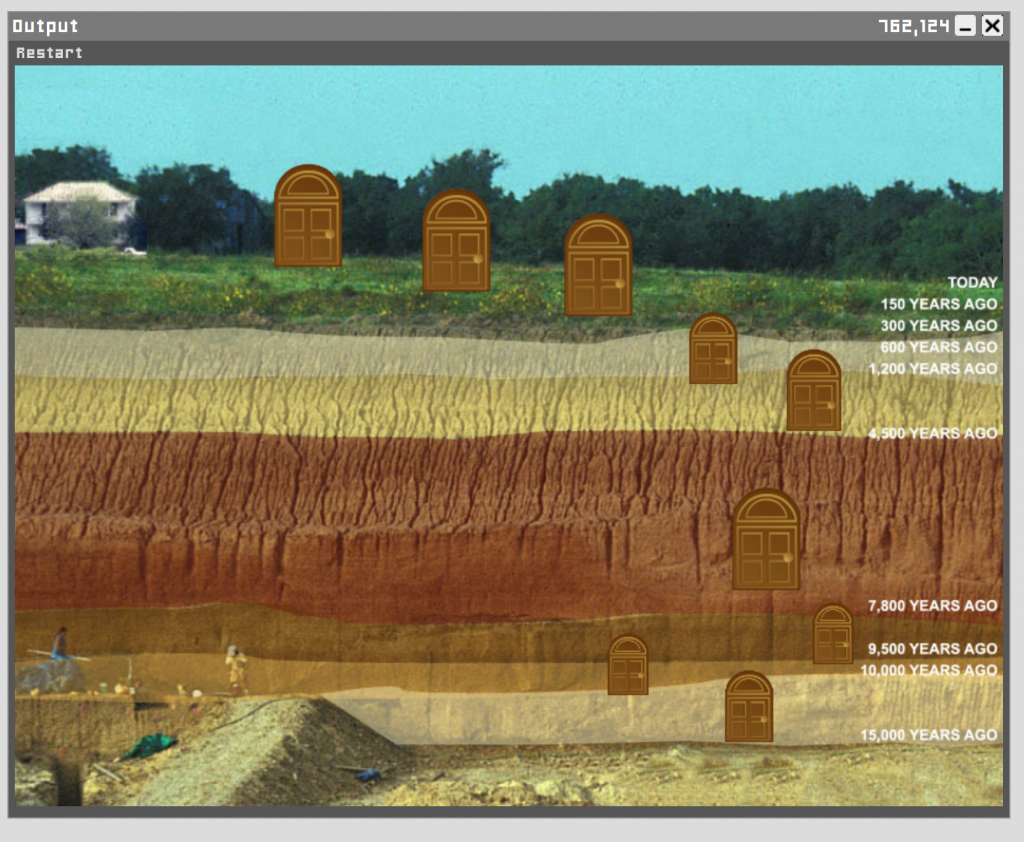Click the Output window title

45,26
